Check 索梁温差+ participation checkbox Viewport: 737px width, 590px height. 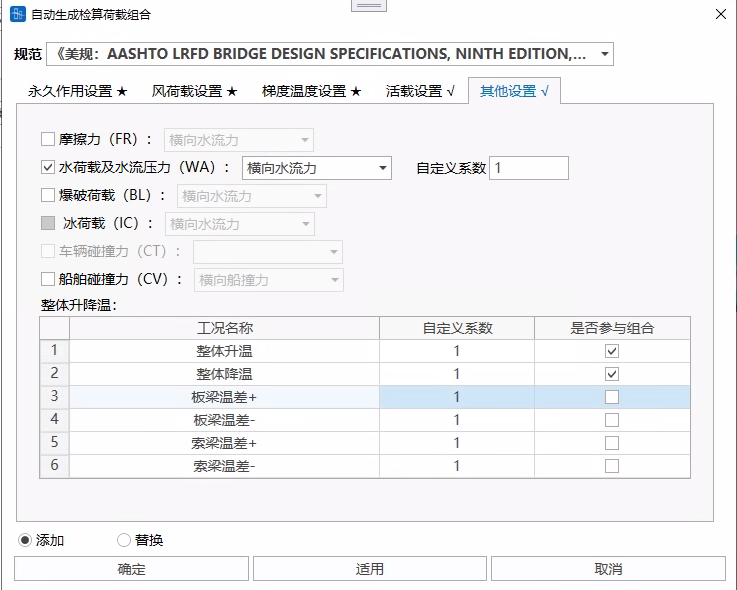[612, 443]
